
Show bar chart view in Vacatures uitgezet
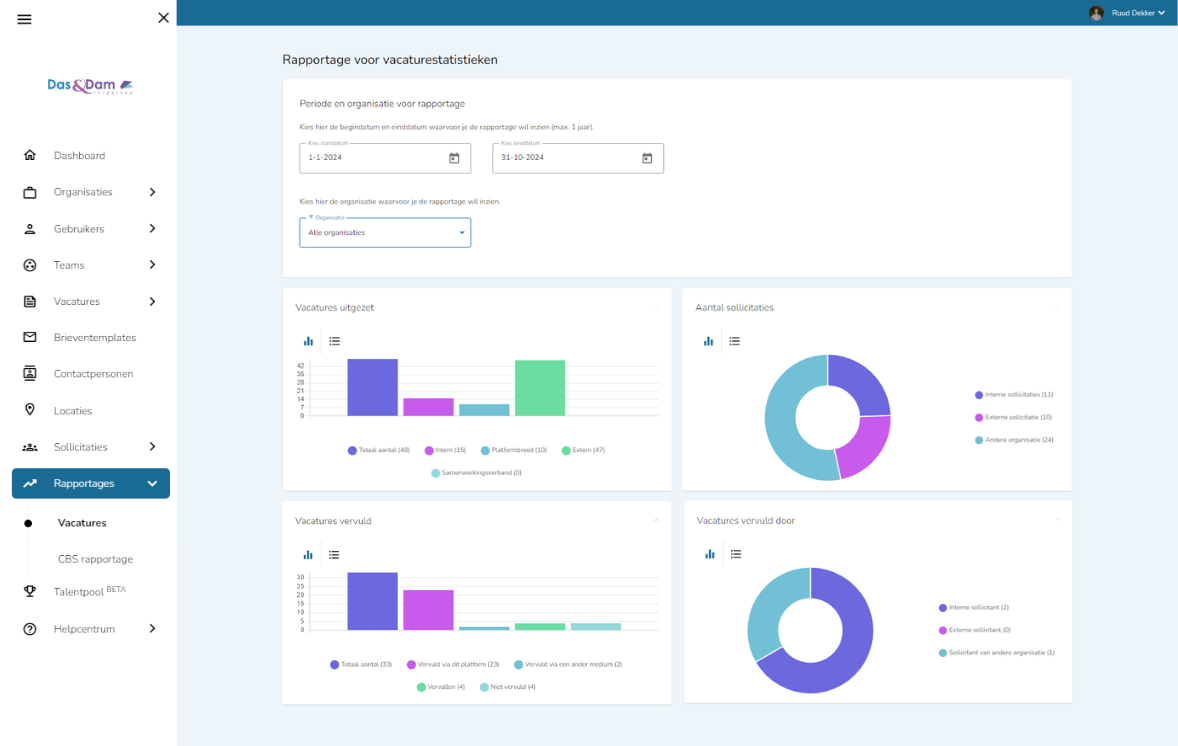tap(309, 341)
